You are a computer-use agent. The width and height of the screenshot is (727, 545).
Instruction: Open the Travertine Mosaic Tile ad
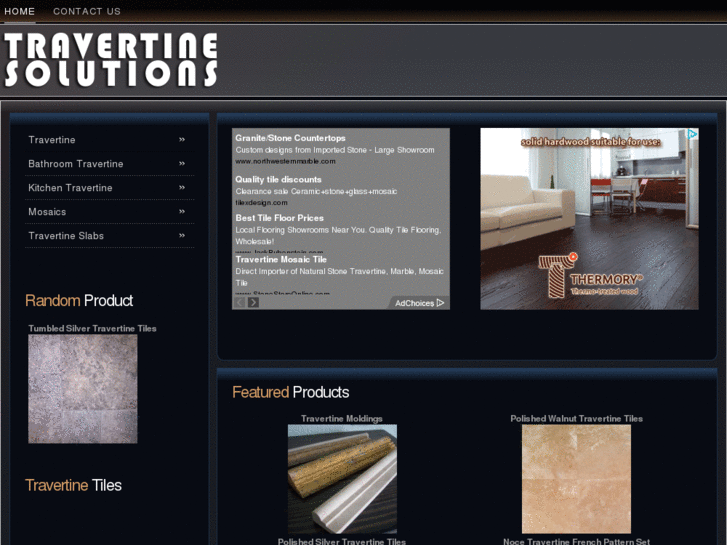coord(281,260)
